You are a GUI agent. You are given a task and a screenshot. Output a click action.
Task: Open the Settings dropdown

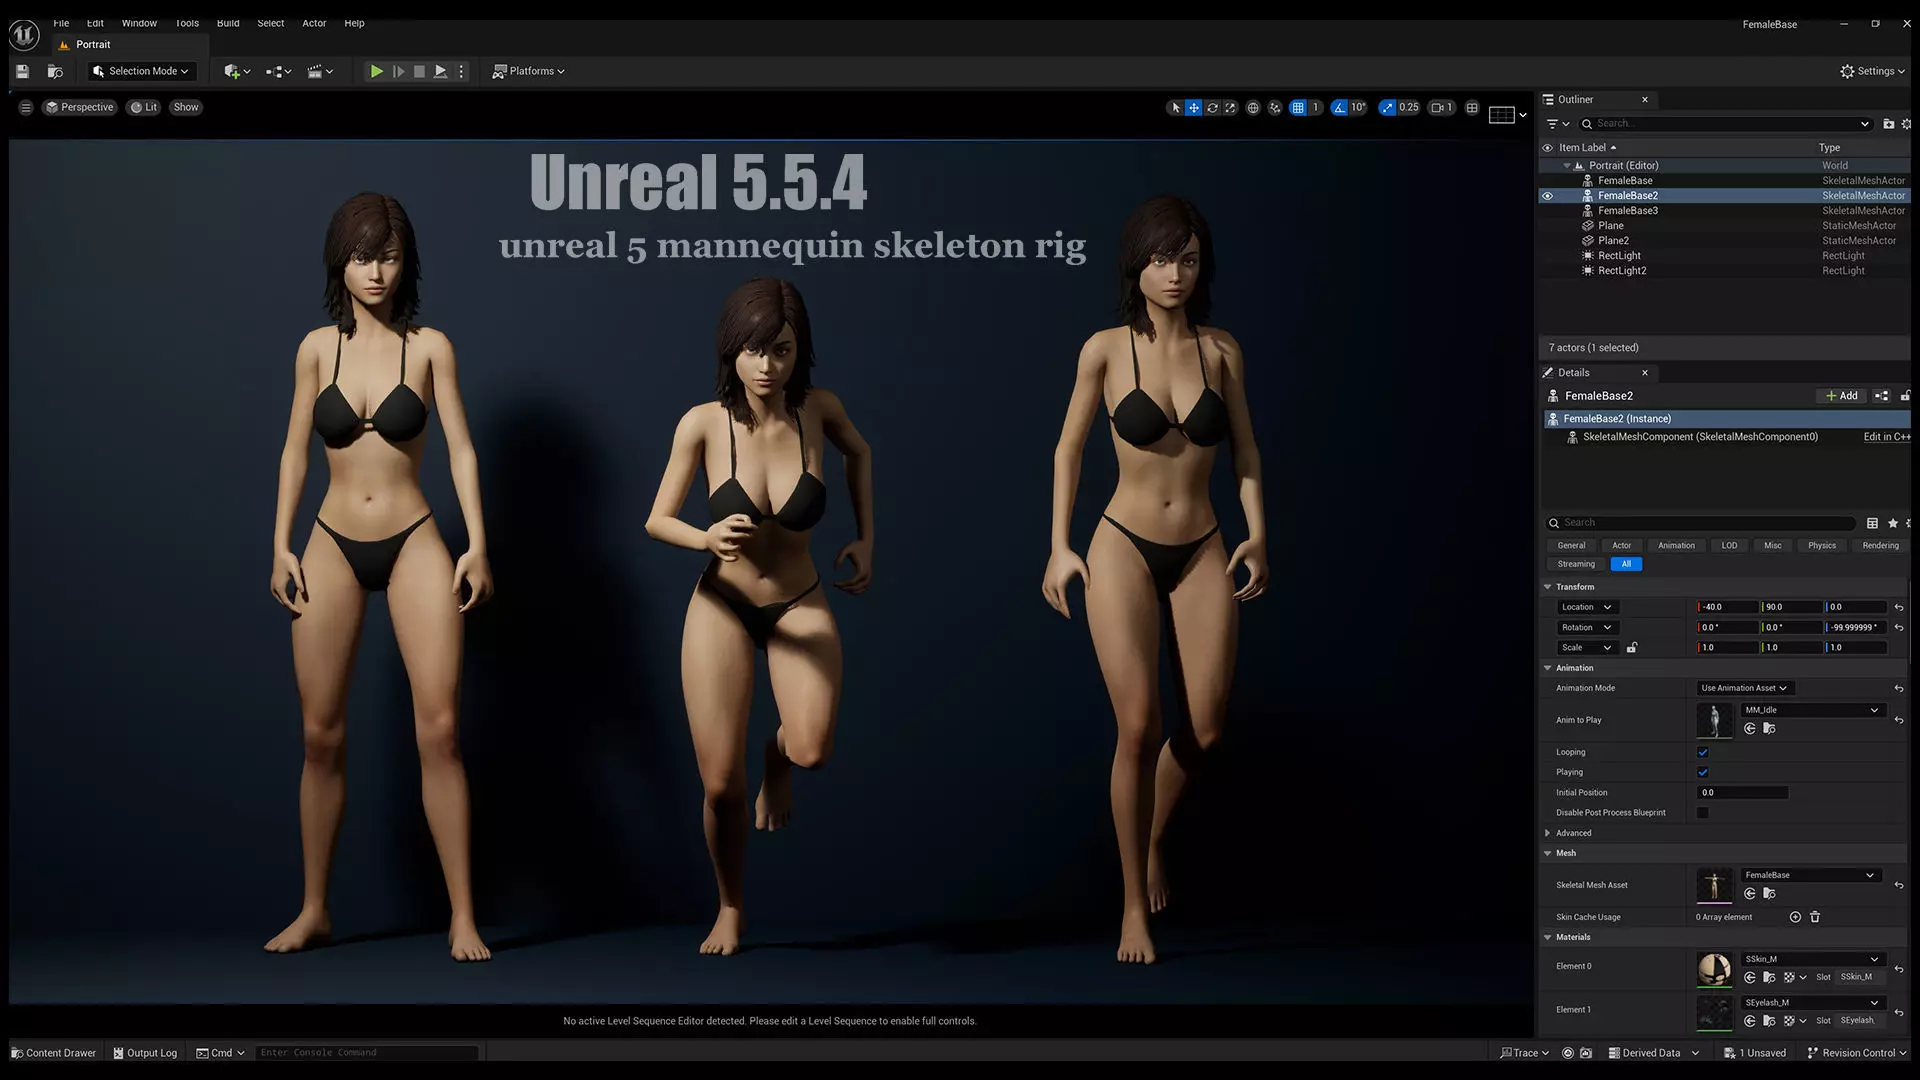[1873, 71]
